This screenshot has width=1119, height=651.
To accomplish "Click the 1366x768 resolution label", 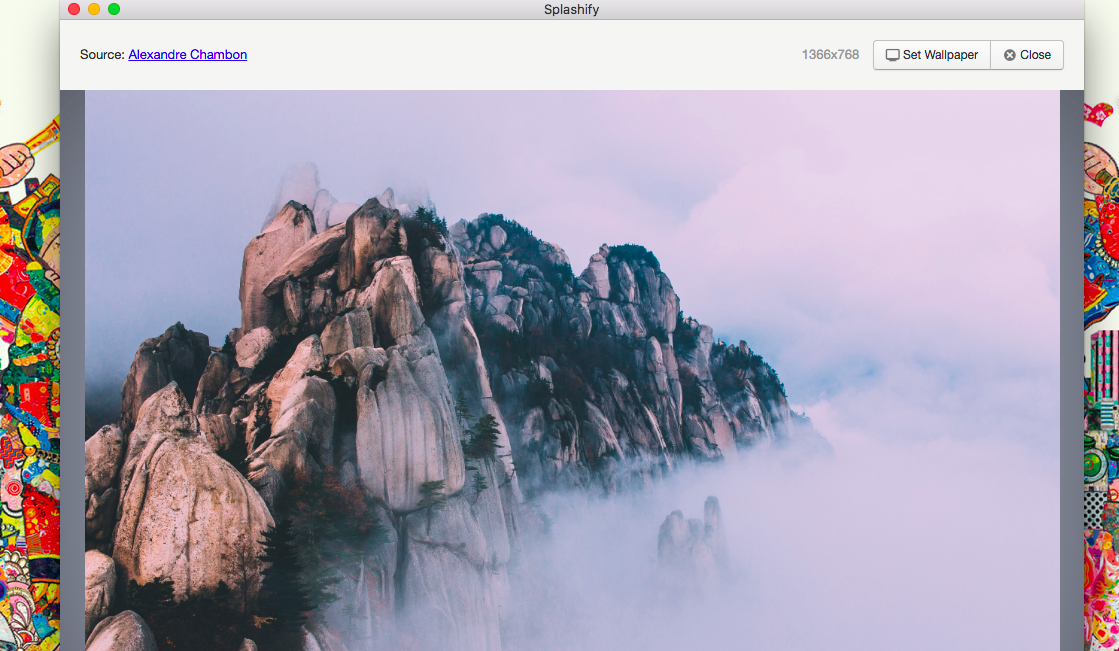I will pos(830,54).
